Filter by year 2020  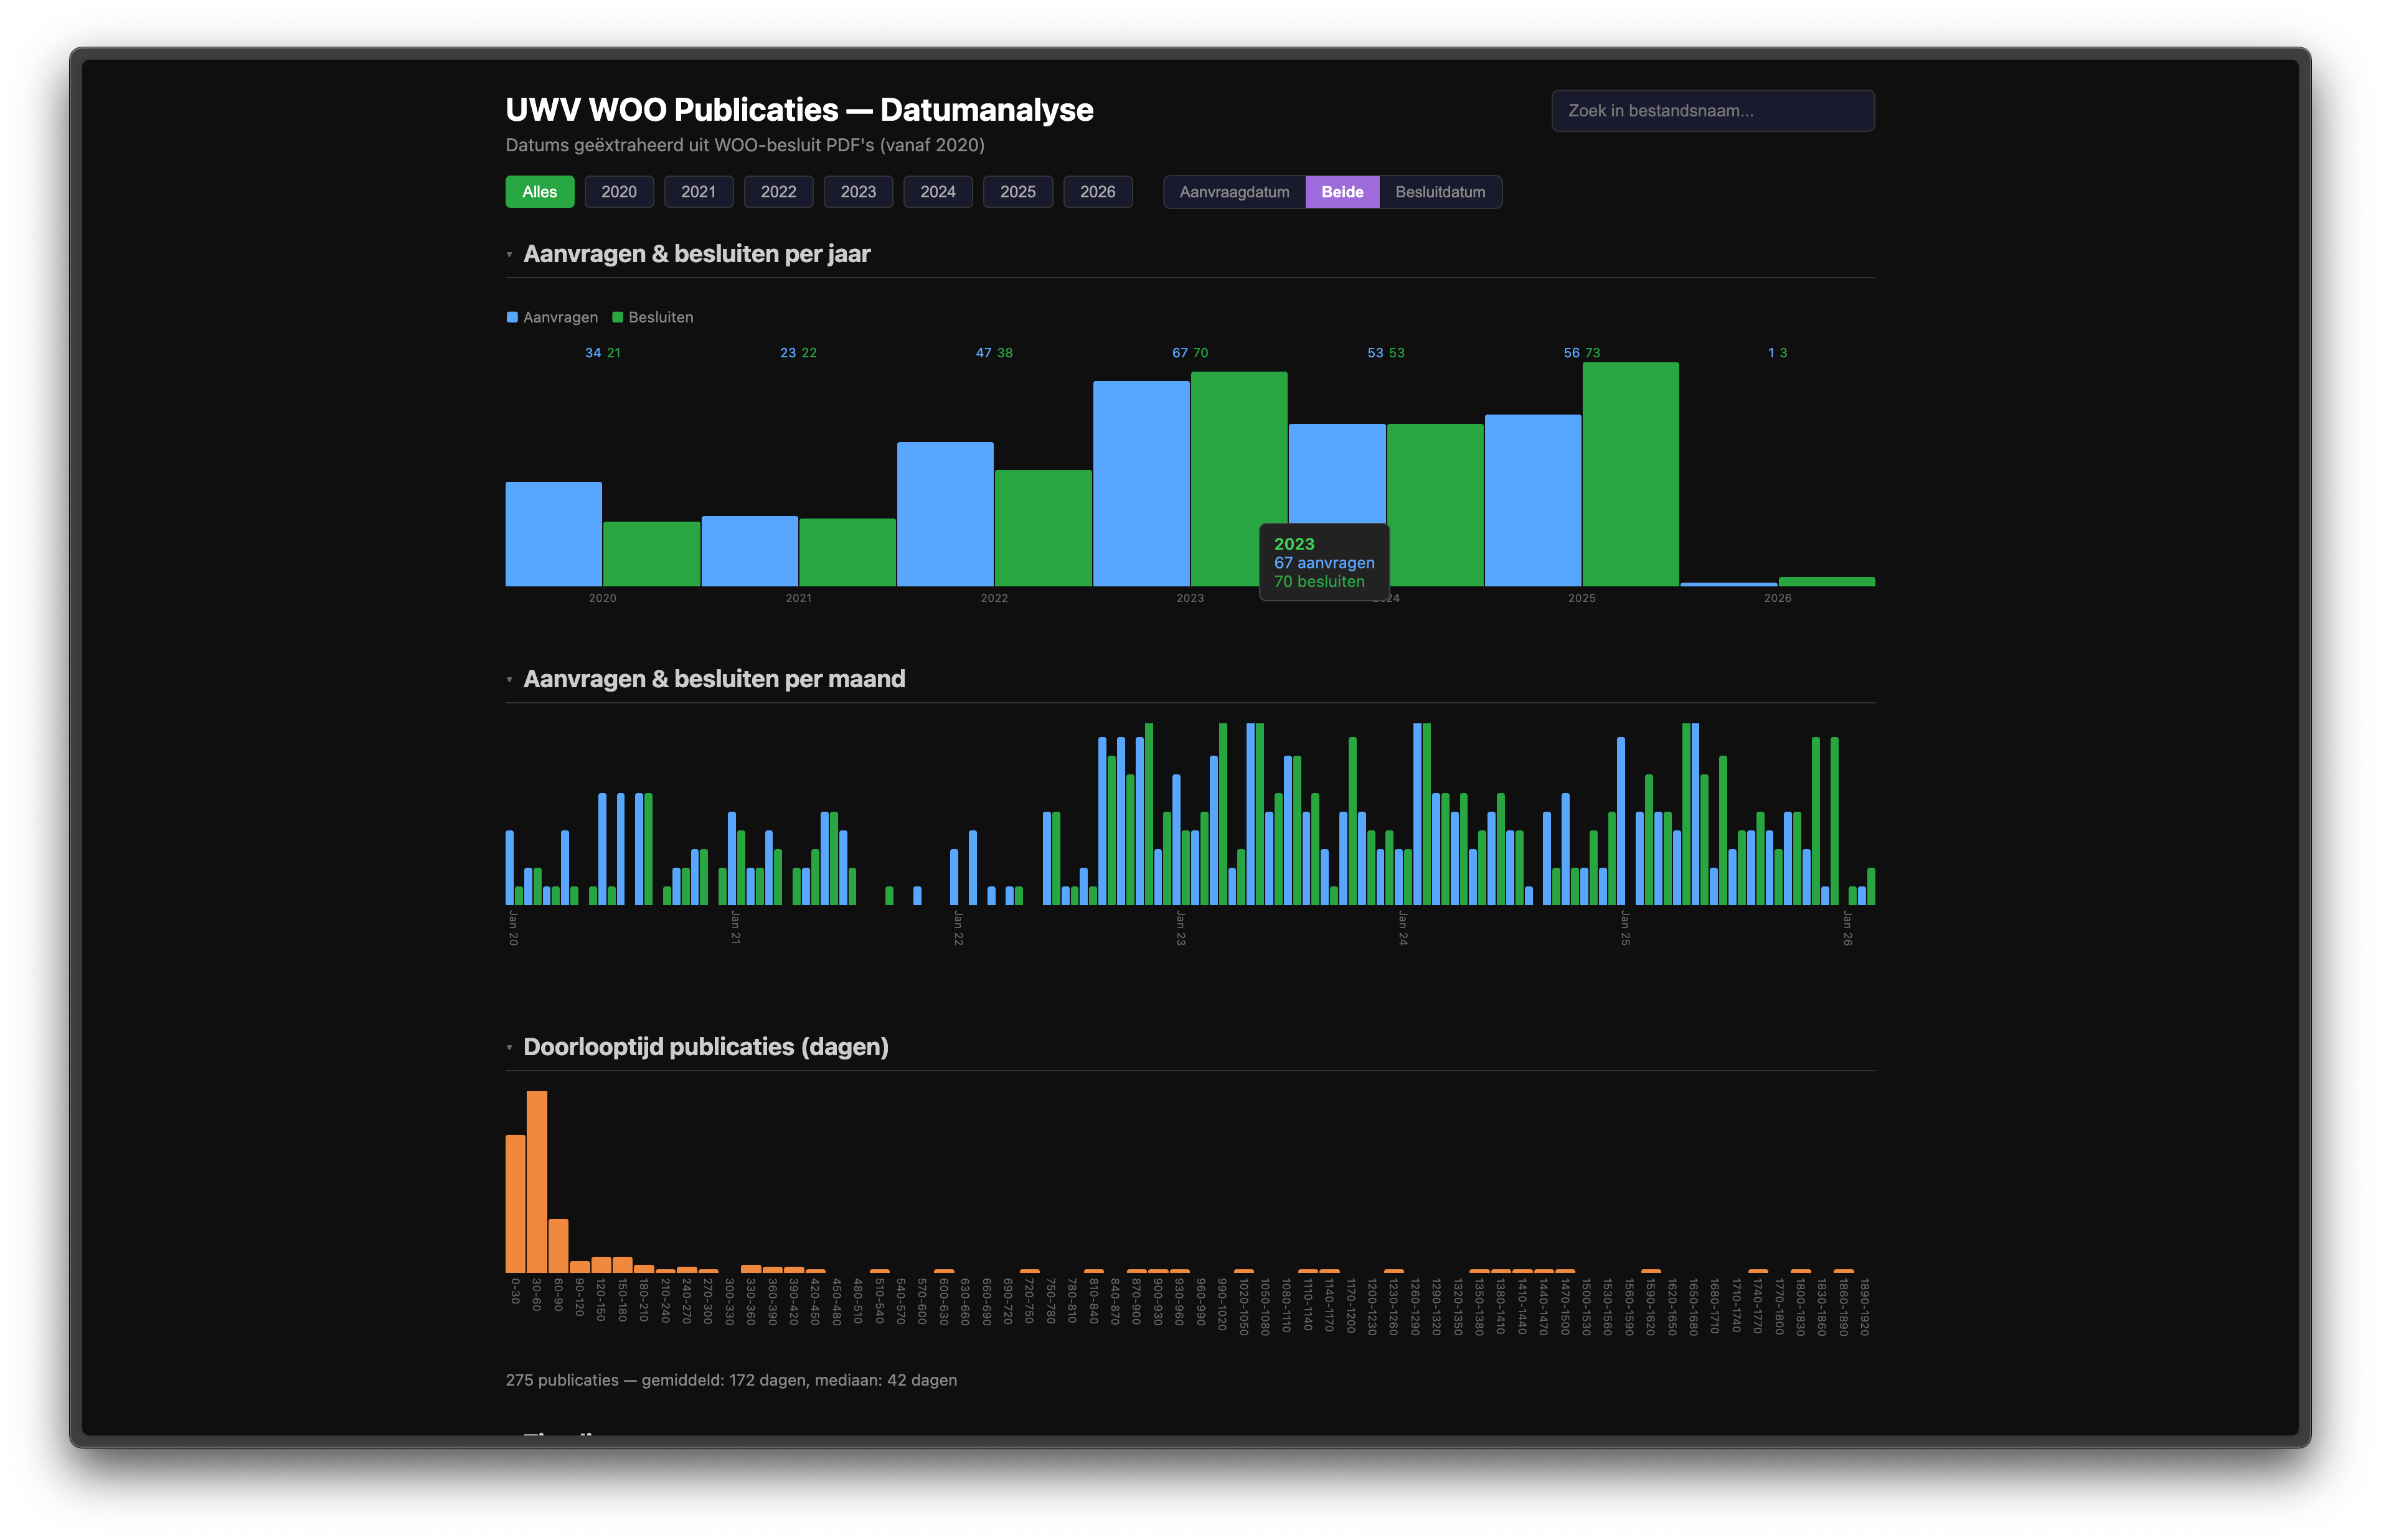click(618, 192)
